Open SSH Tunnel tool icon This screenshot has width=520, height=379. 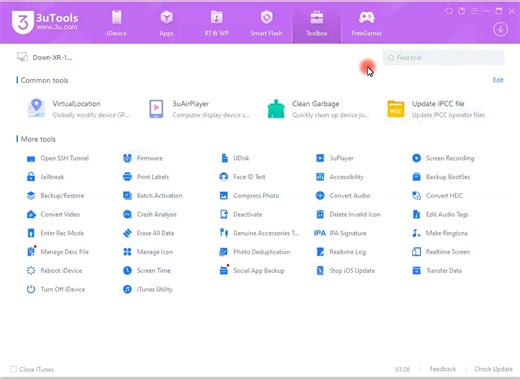31,159
